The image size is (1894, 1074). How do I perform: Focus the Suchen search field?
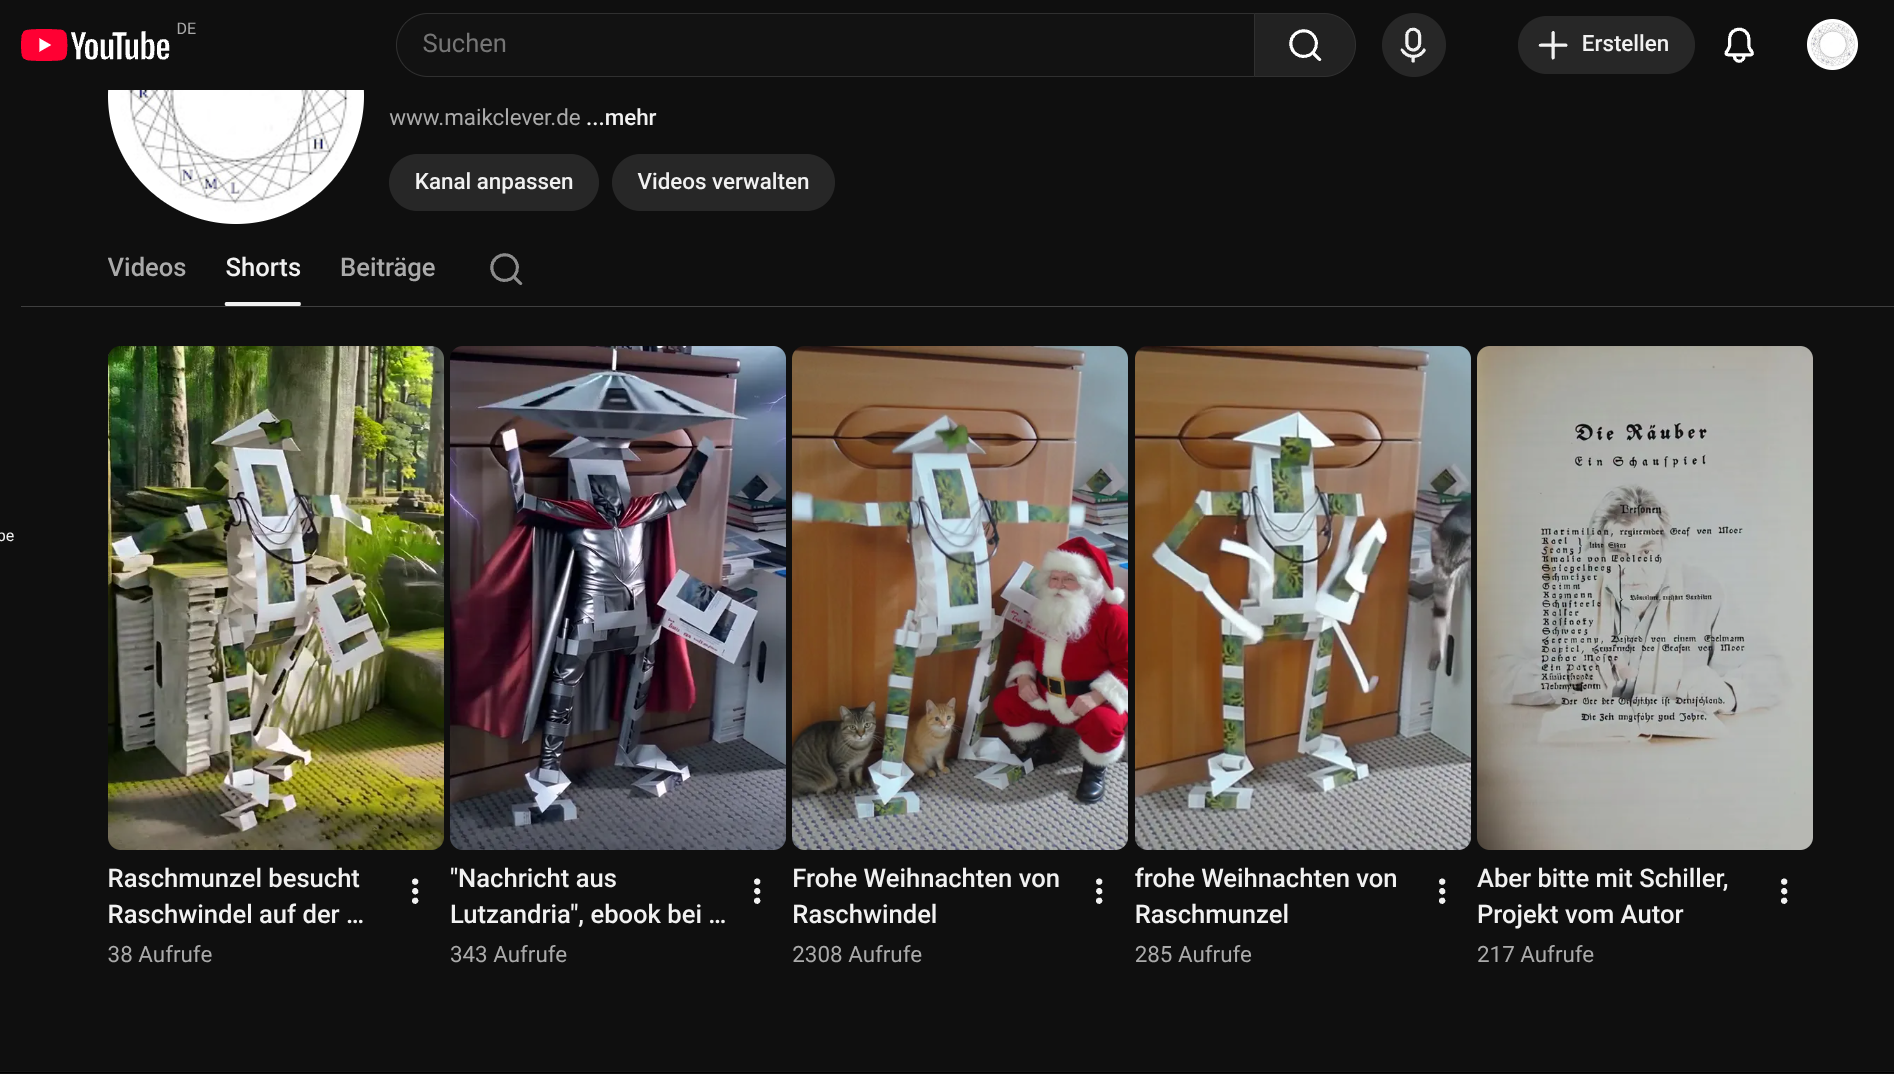click(825, 45)
